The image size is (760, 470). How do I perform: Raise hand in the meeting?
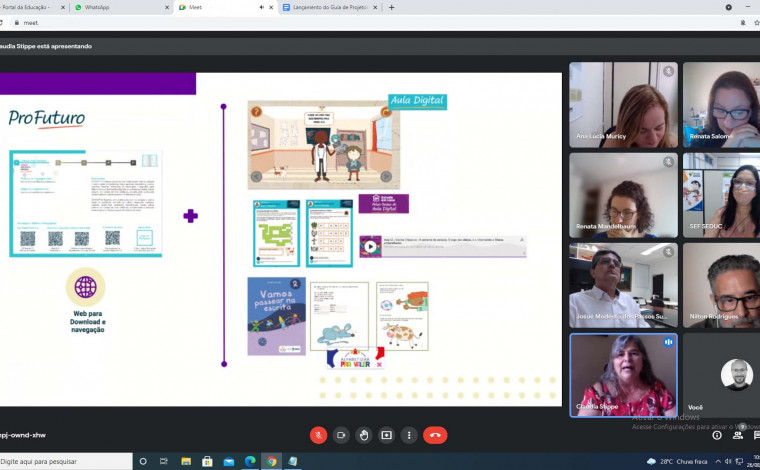[364, 435]
